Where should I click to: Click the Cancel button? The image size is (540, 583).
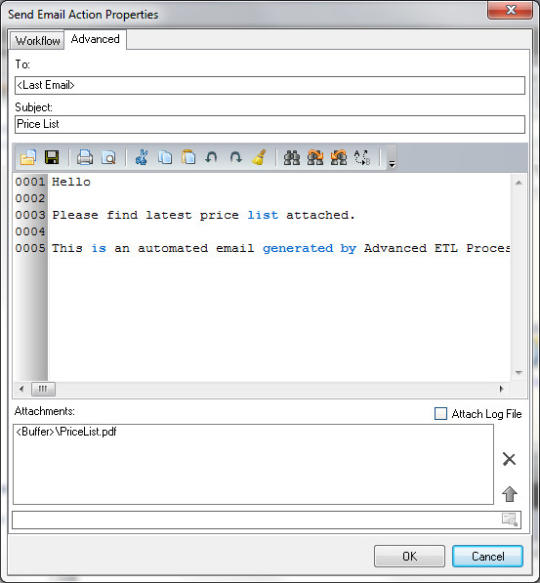pyautogui.click(x=488, y=556)
